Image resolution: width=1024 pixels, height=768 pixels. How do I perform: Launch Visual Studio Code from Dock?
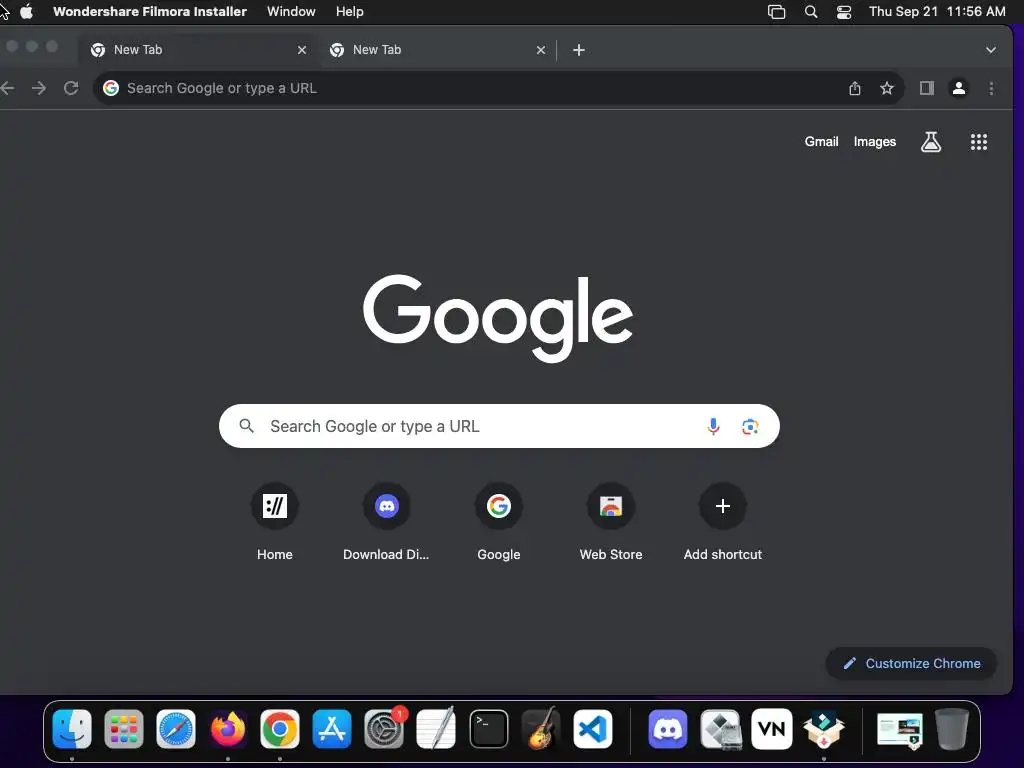click(592, 729)
